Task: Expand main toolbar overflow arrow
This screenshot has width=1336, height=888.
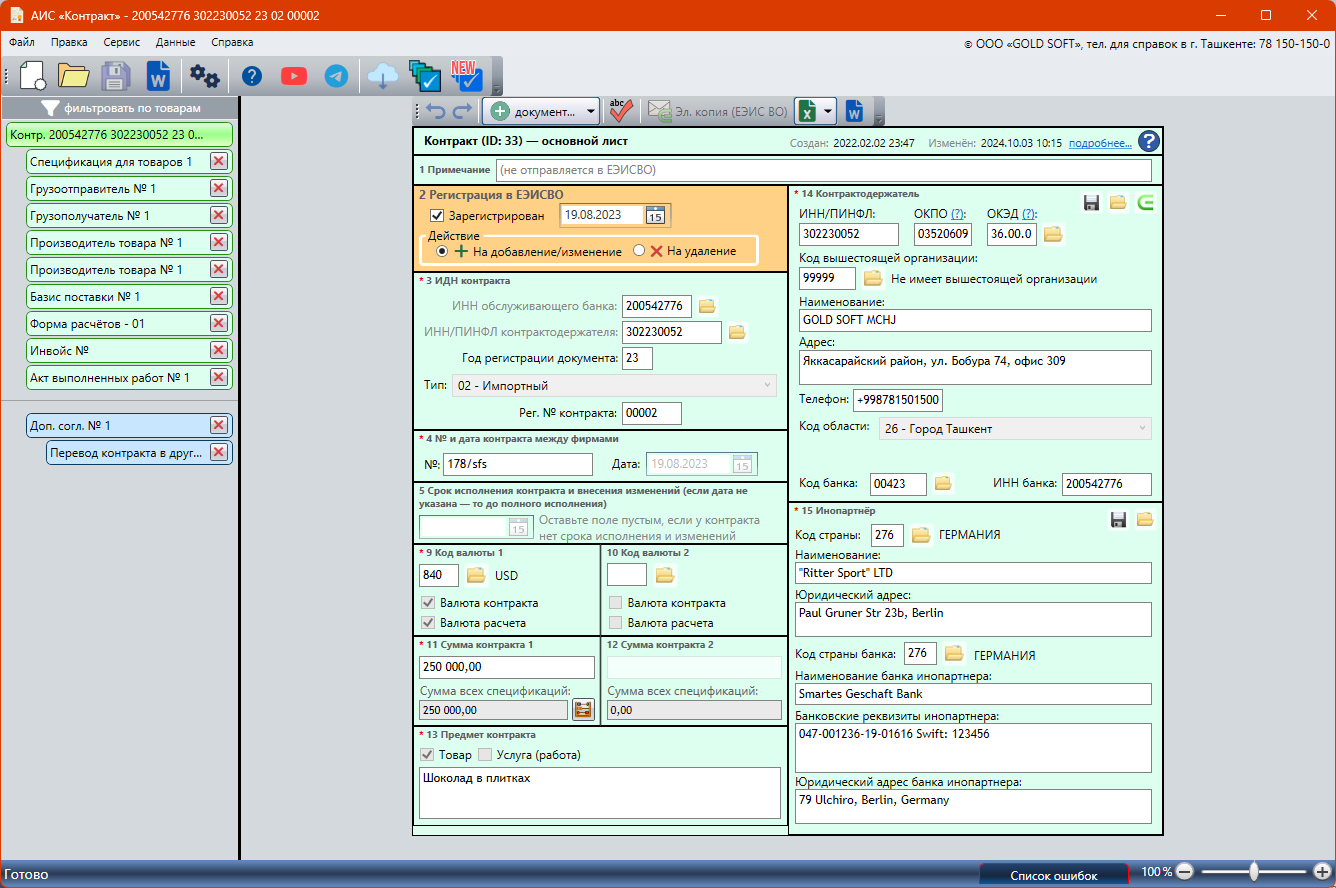Action: (x=497, y=78)
